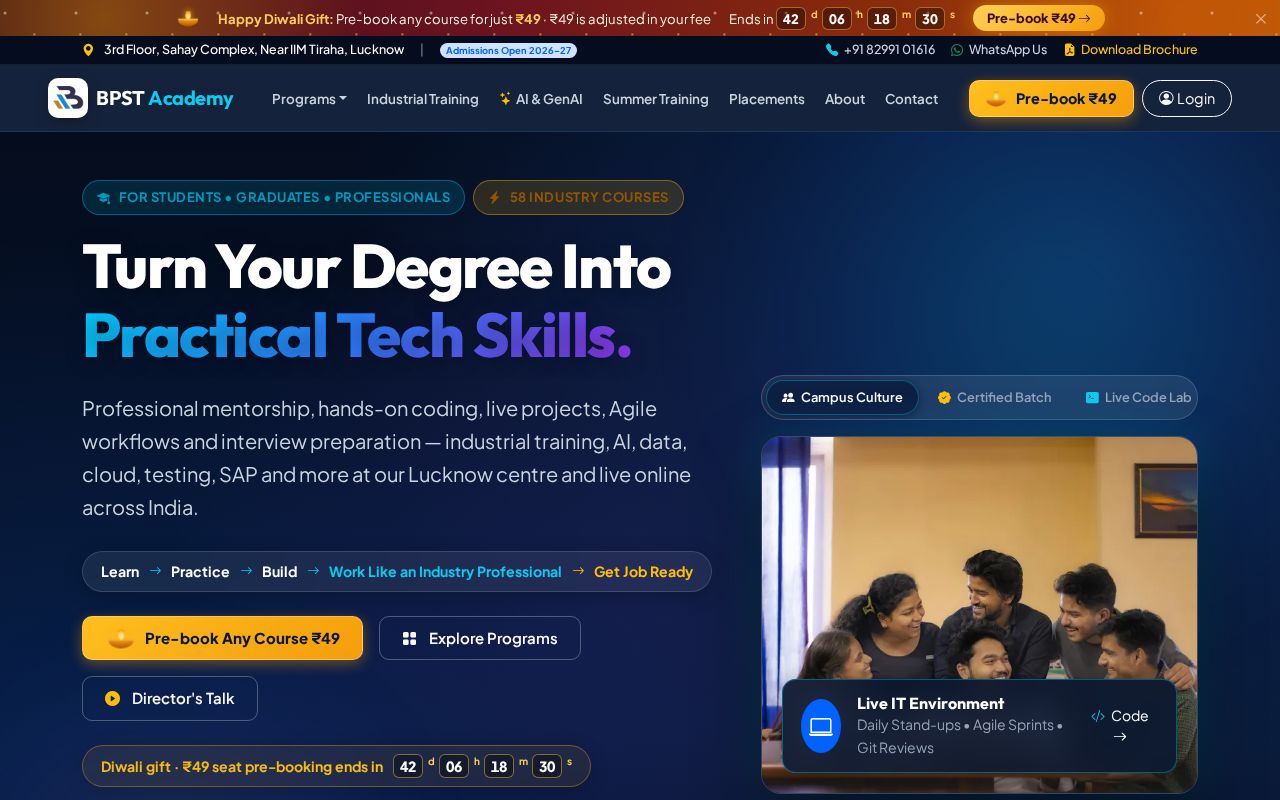
Task: Open the Contact page
Action: click(x=911, y=99)
